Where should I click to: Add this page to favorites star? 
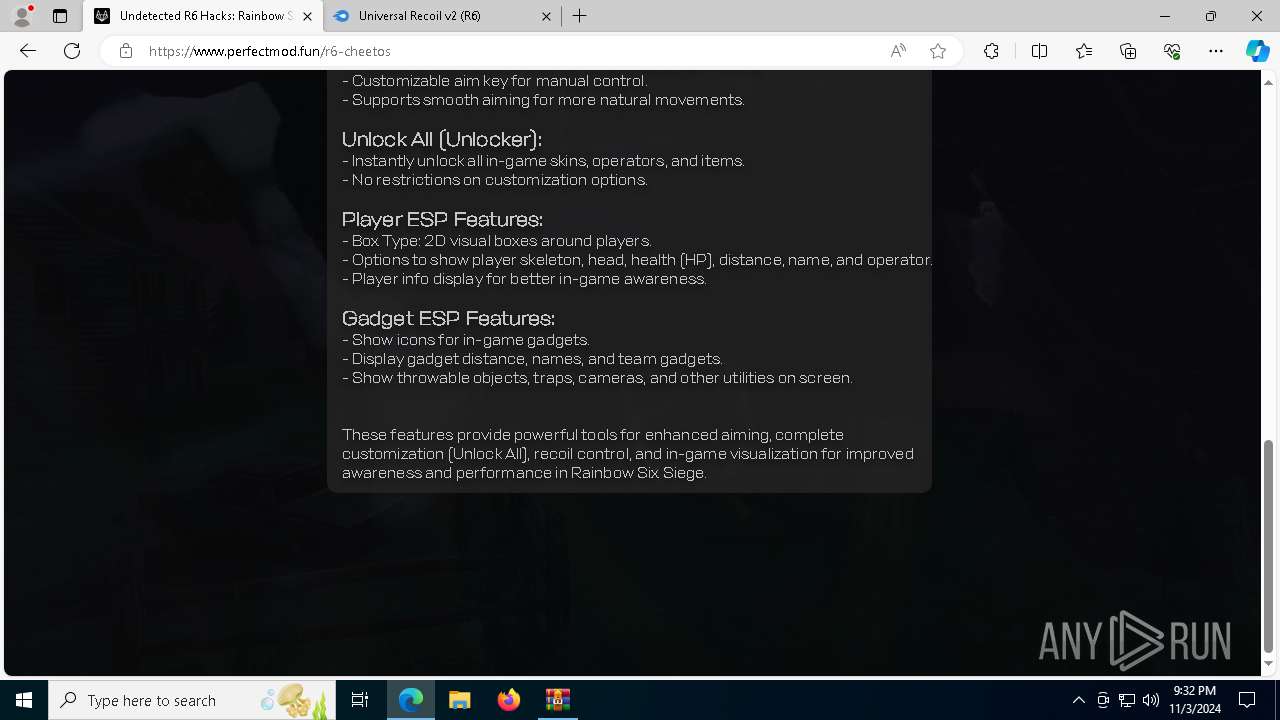point(938,51)
